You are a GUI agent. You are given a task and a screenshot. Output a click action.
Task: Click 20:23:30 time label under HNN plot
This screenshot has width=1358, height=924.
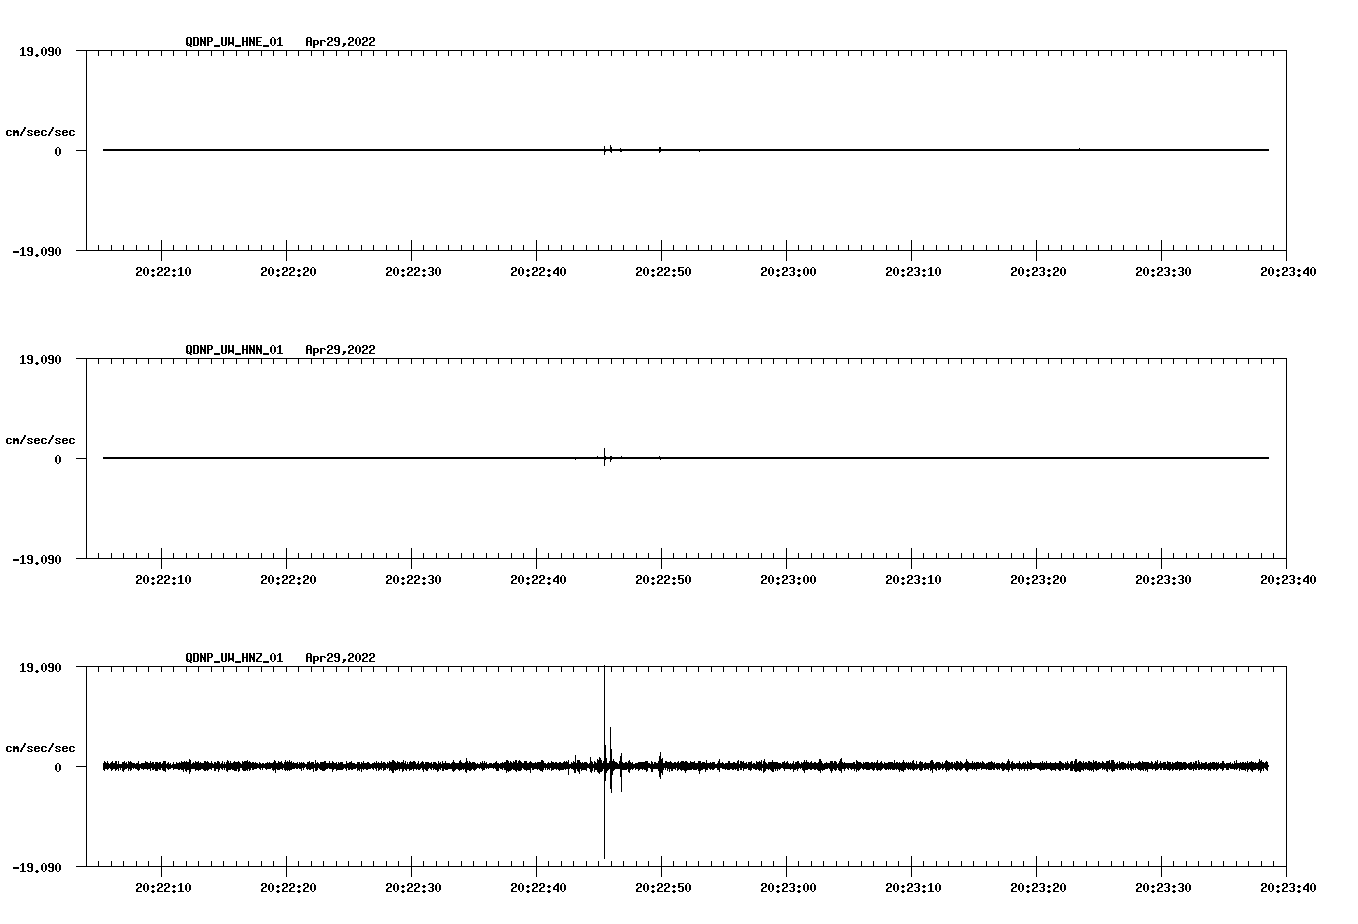pyautogui.click(x=1163, y=579)
